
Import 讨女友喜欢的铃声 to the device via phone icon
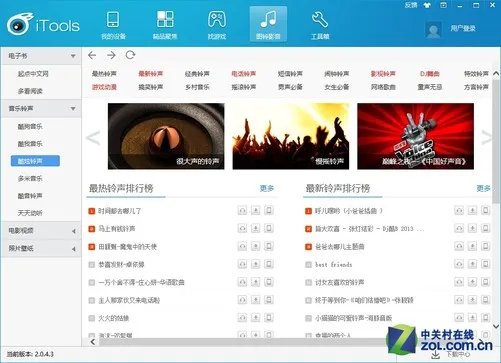(x=486, y=282)
